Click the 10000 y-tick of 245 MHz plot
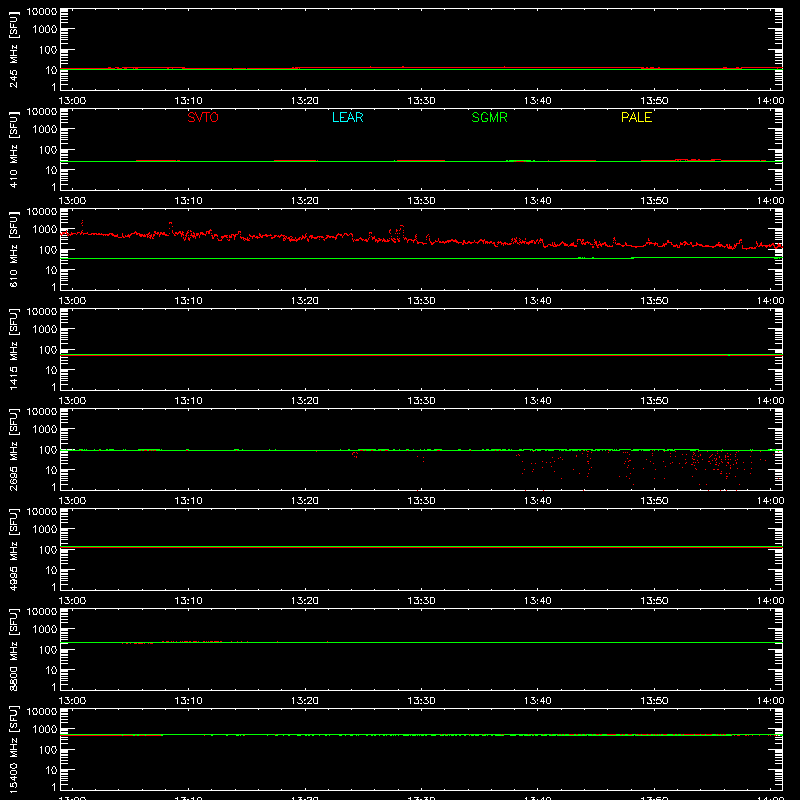Image resolution: width=800 pixels, height=800 pixels. pos(42,12)
